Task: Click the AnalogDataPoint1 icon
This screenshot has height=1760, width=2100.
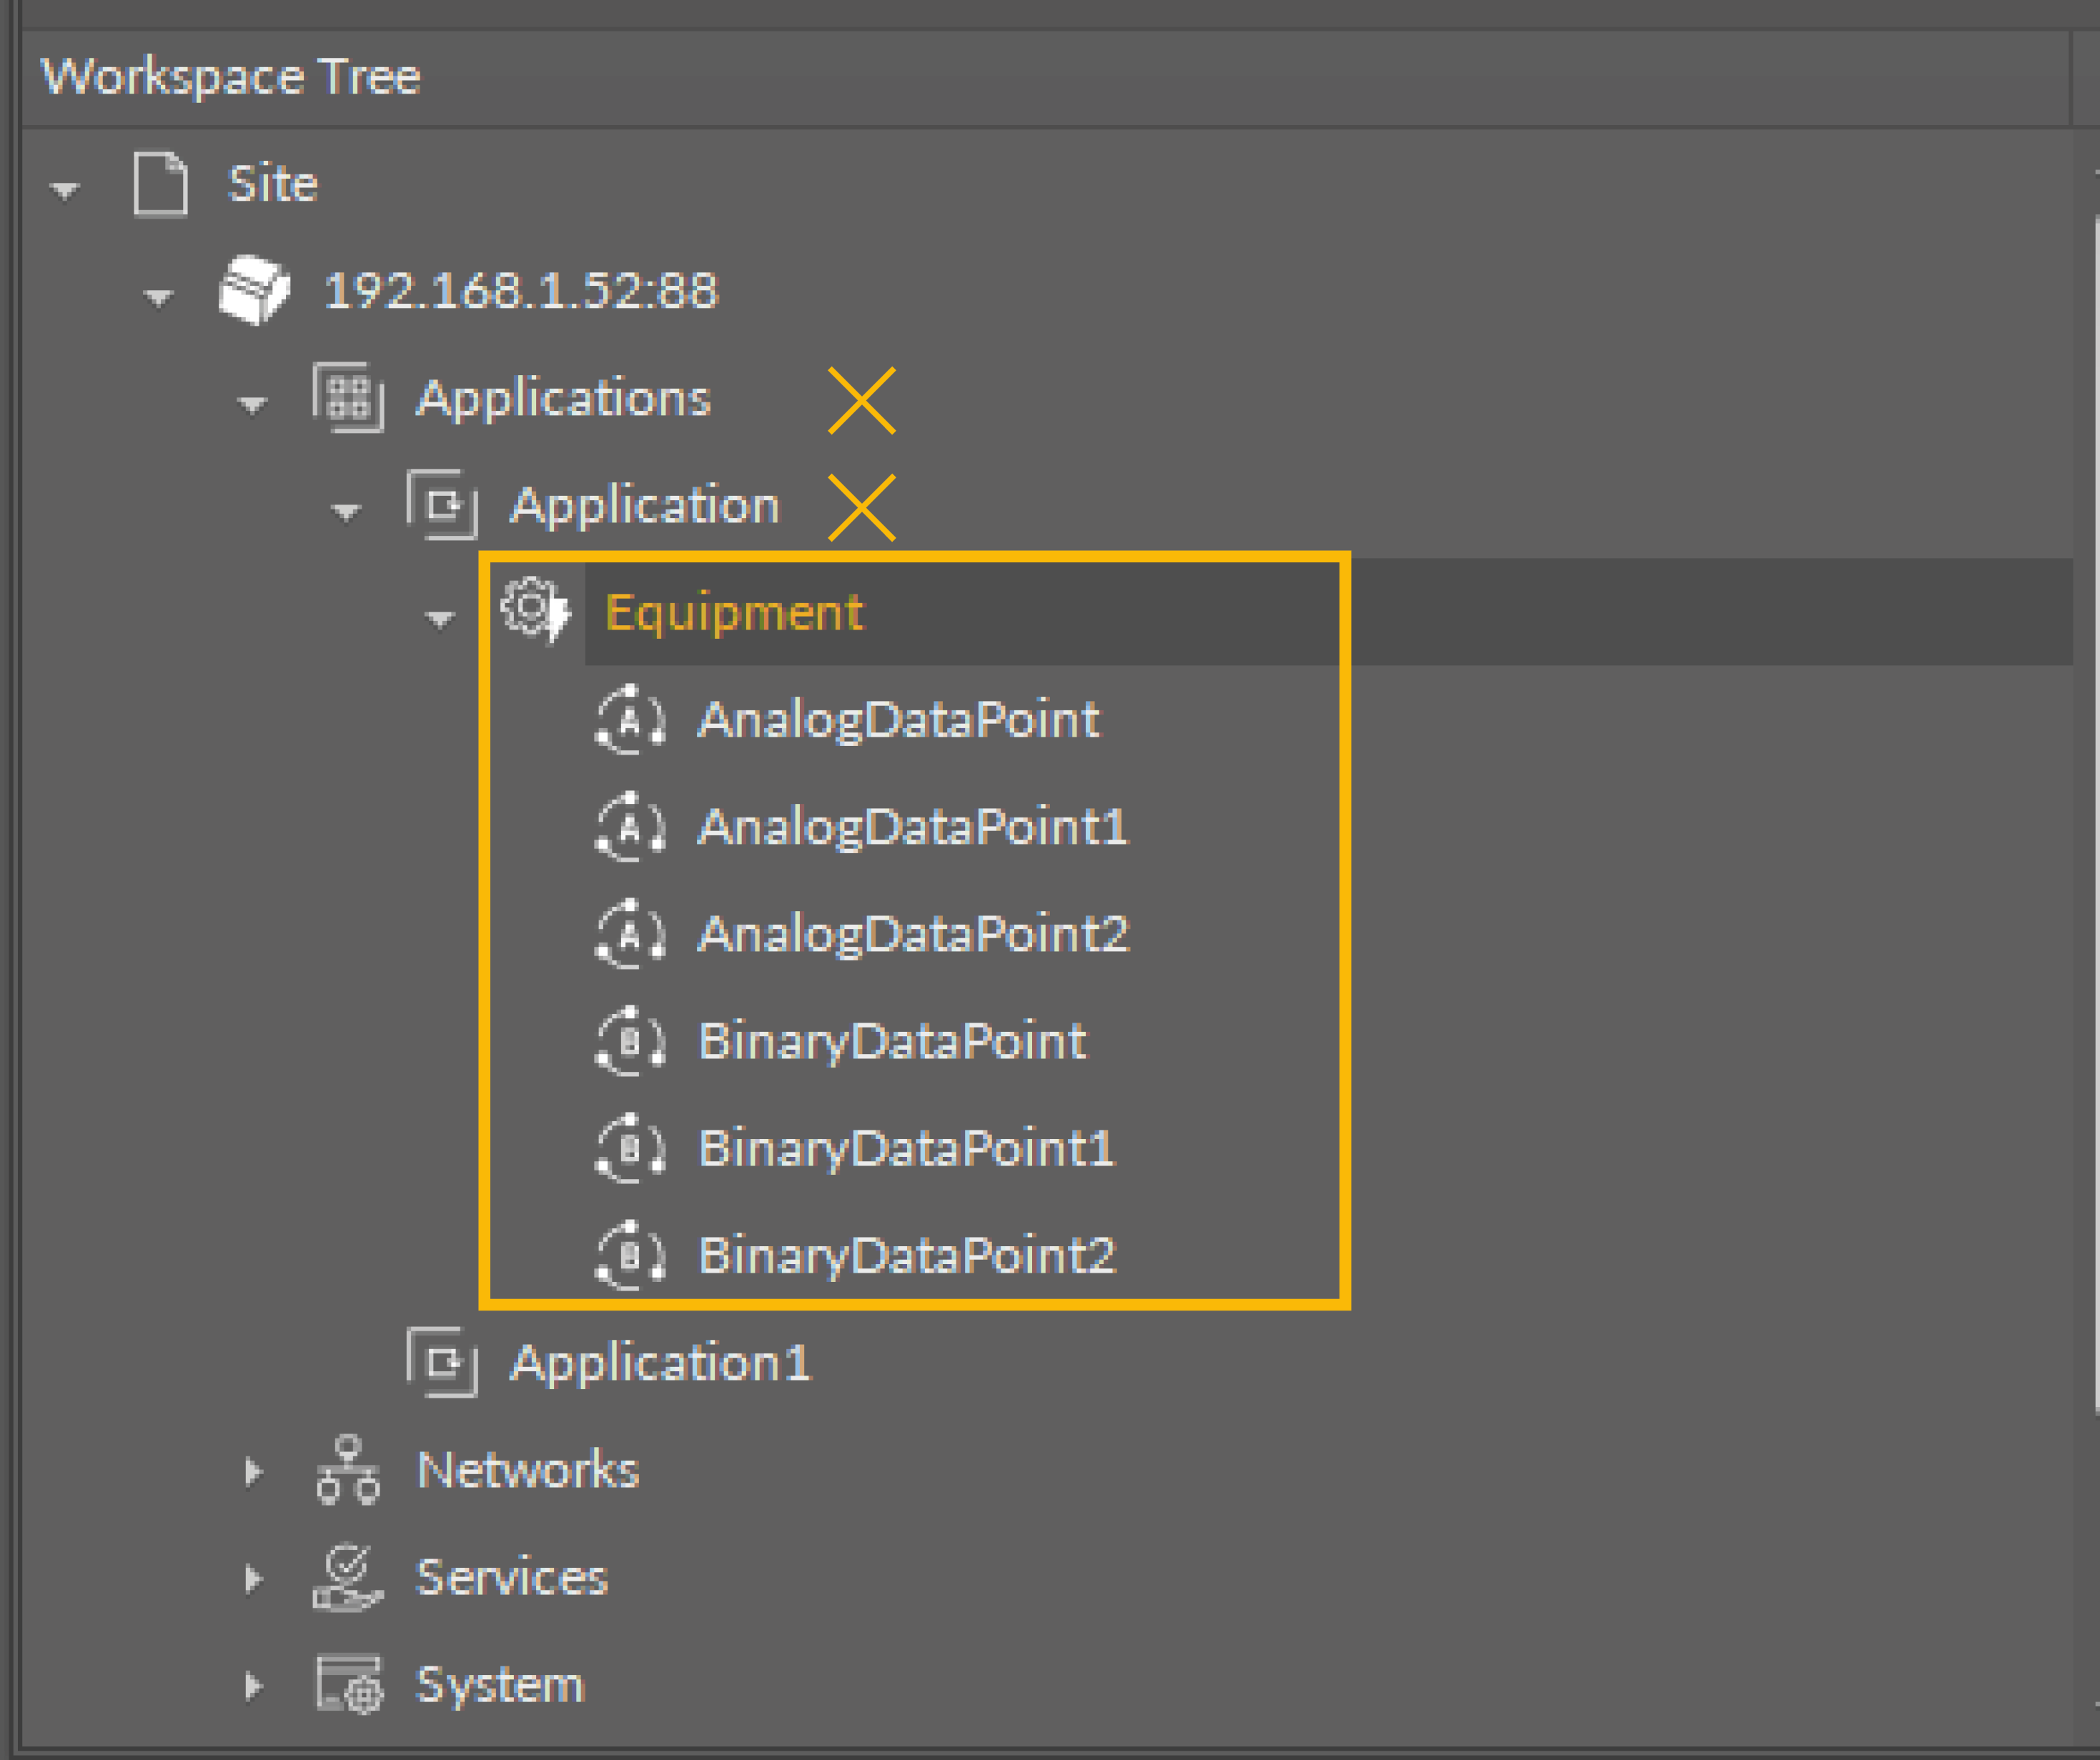Action: pyautogui.click(x=629, y=827)
